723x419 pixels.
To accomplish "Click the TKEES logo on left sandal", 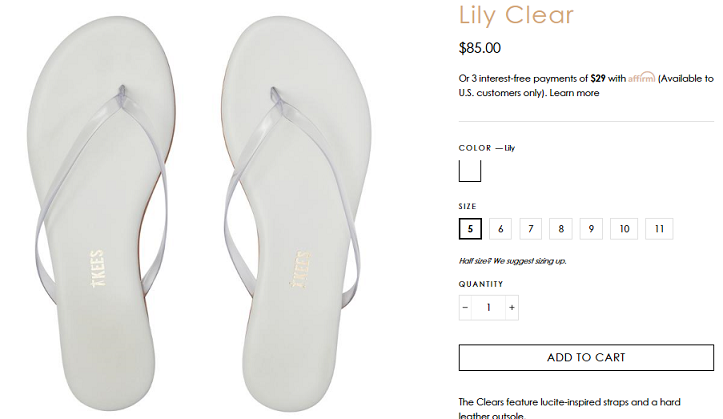I will tap(97, 269).
